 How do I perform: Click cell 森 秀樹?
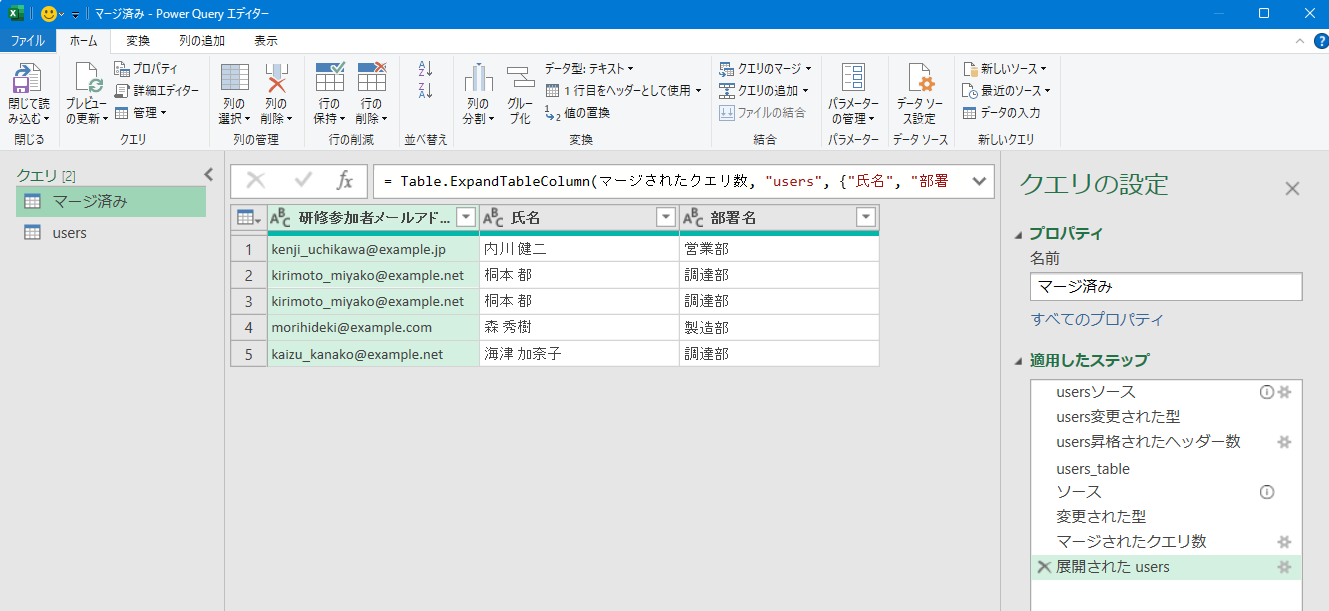(x=579, y=327)
